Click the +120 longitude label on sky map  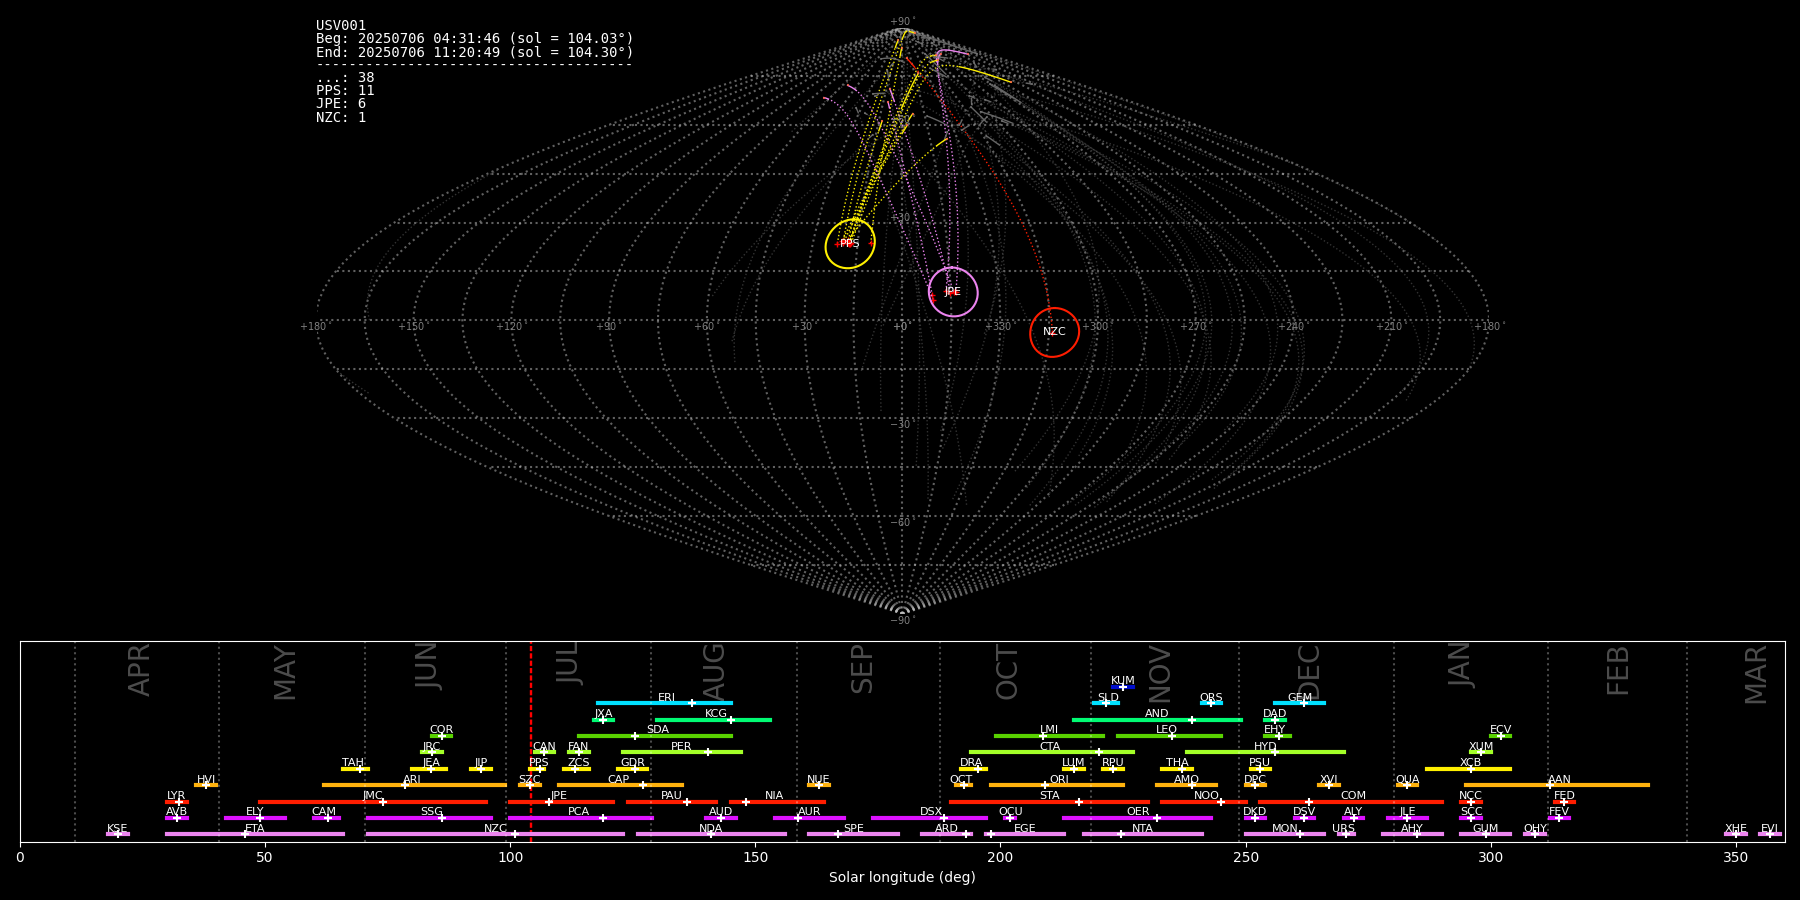coord(509,326)
